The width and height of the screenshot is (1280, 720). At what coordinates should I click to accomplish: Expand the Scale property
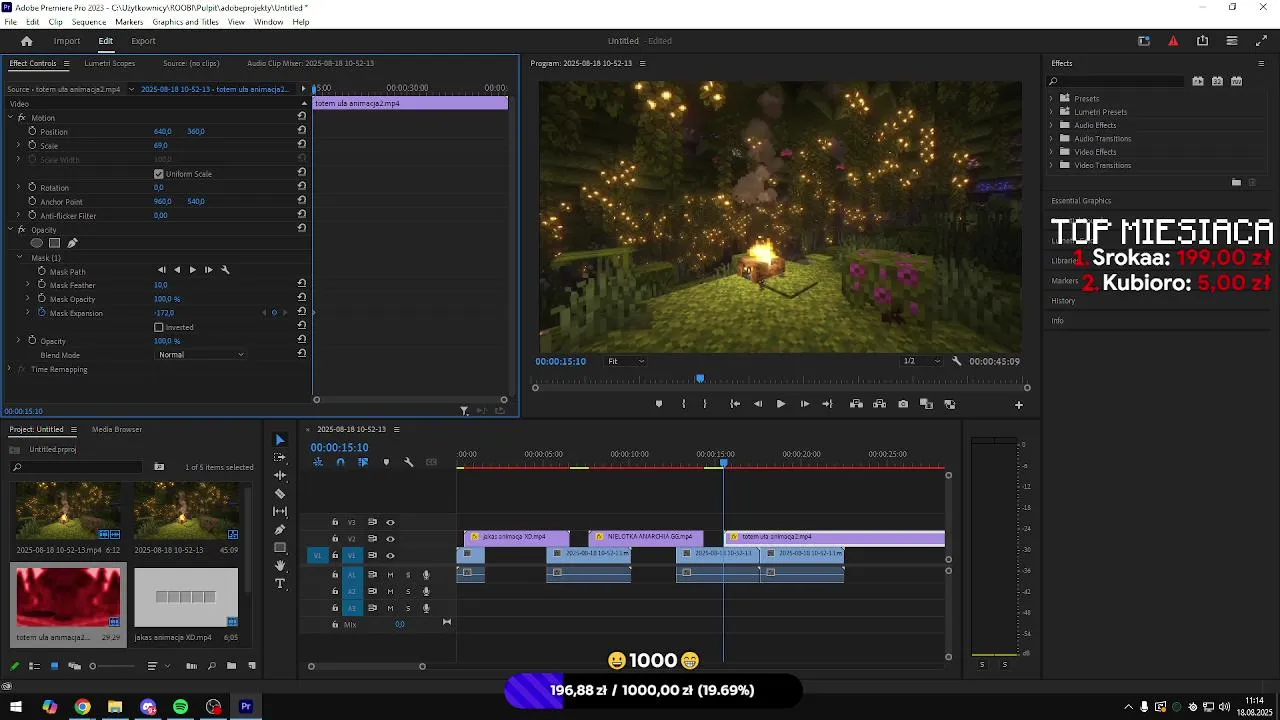coord(18,145)
